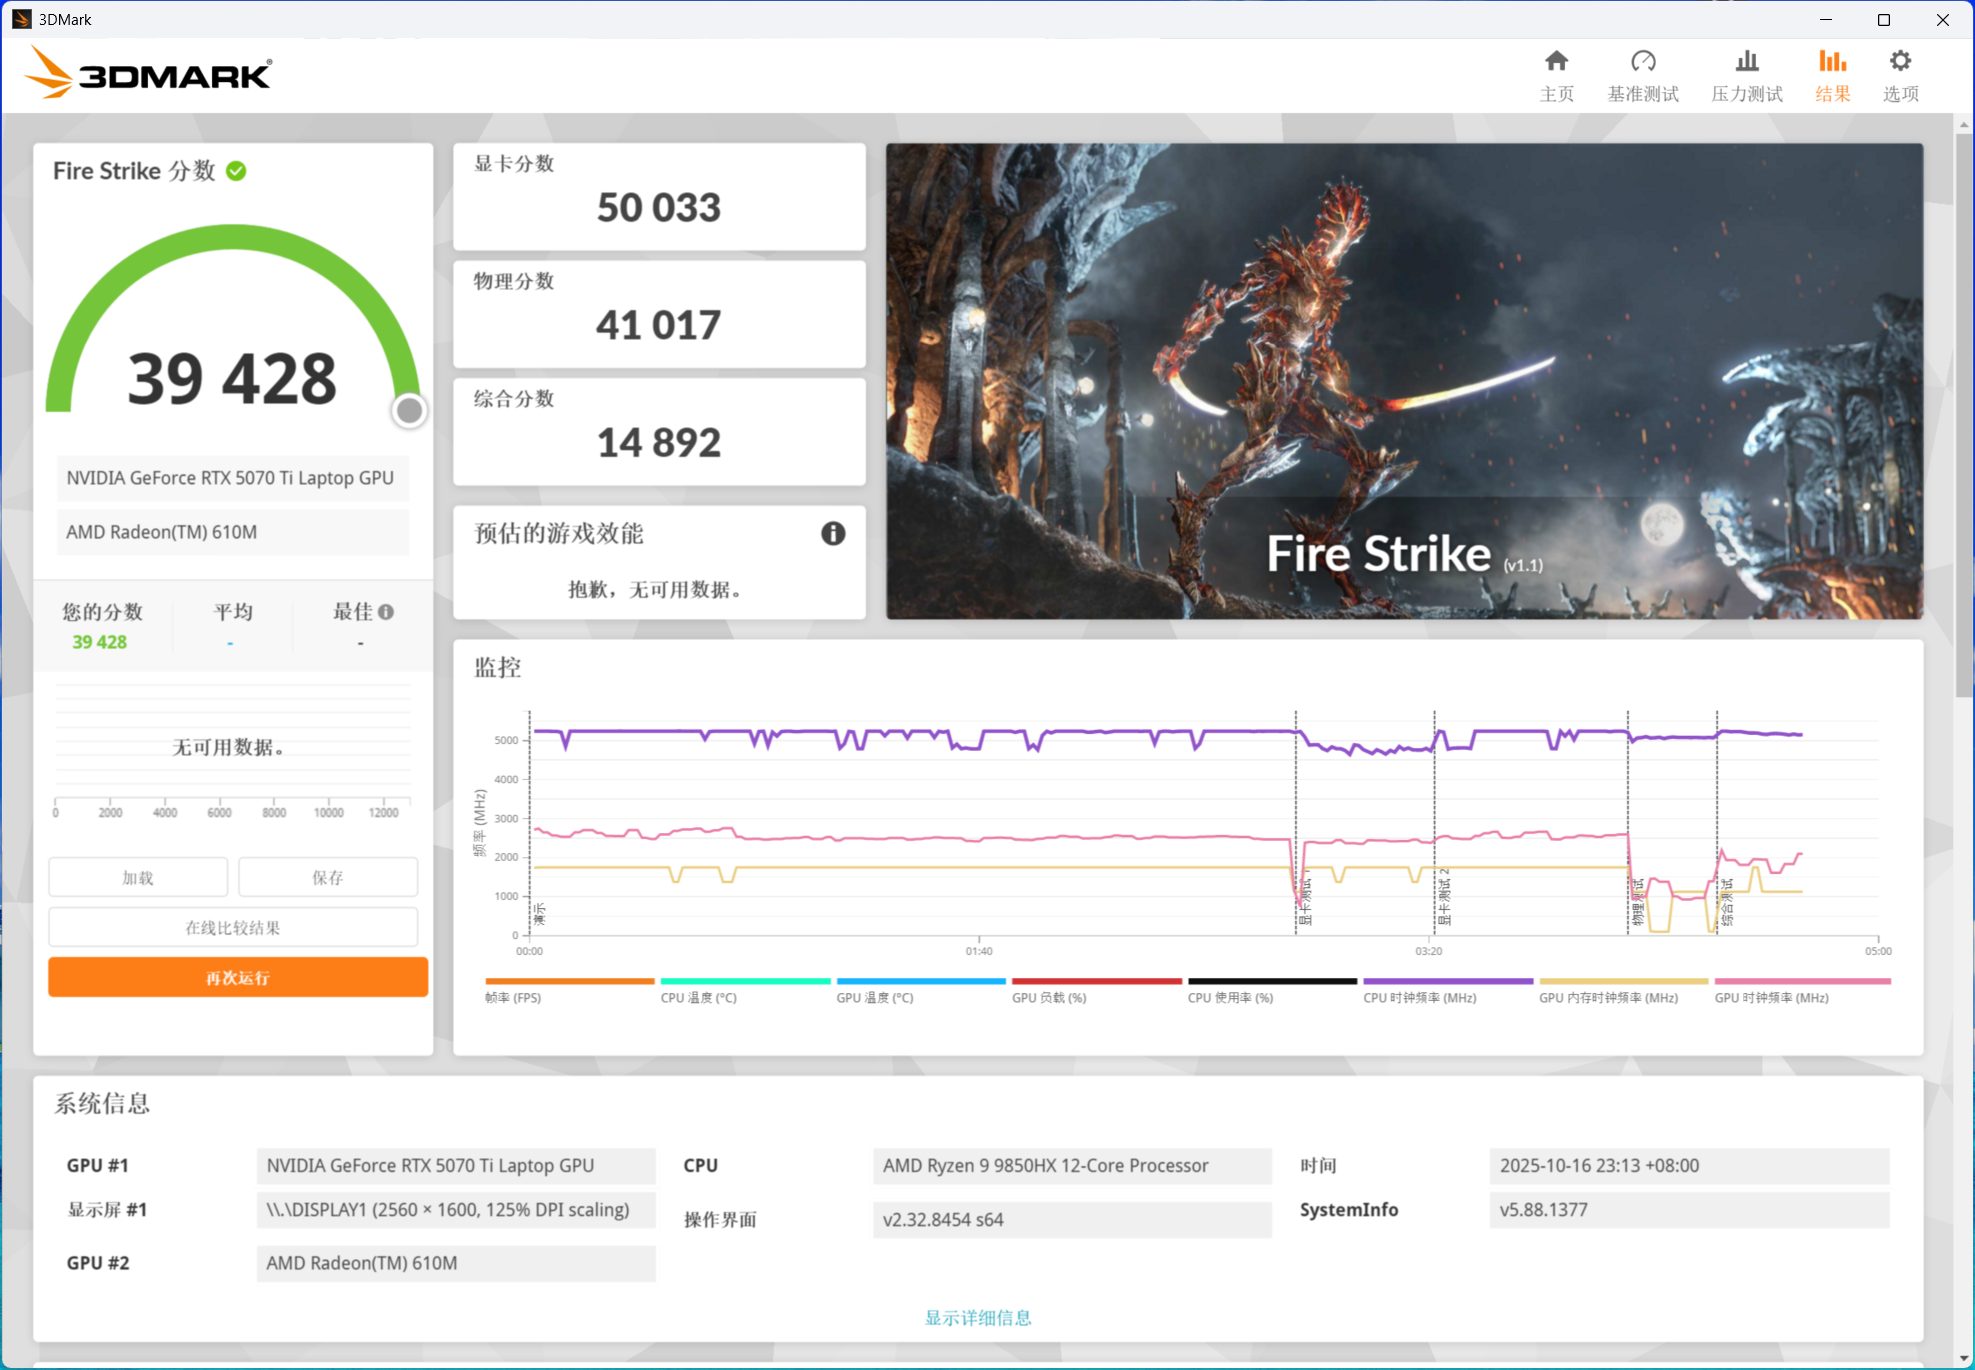Open the stress test bar-chart icon
The height and width of the screenshot is (1370, 1975).
point(1746,62)
